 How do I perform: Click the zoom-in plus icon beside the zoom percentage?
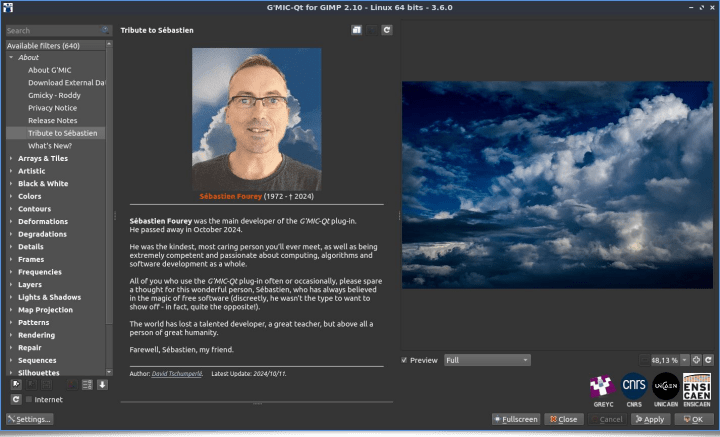point(696,360)
